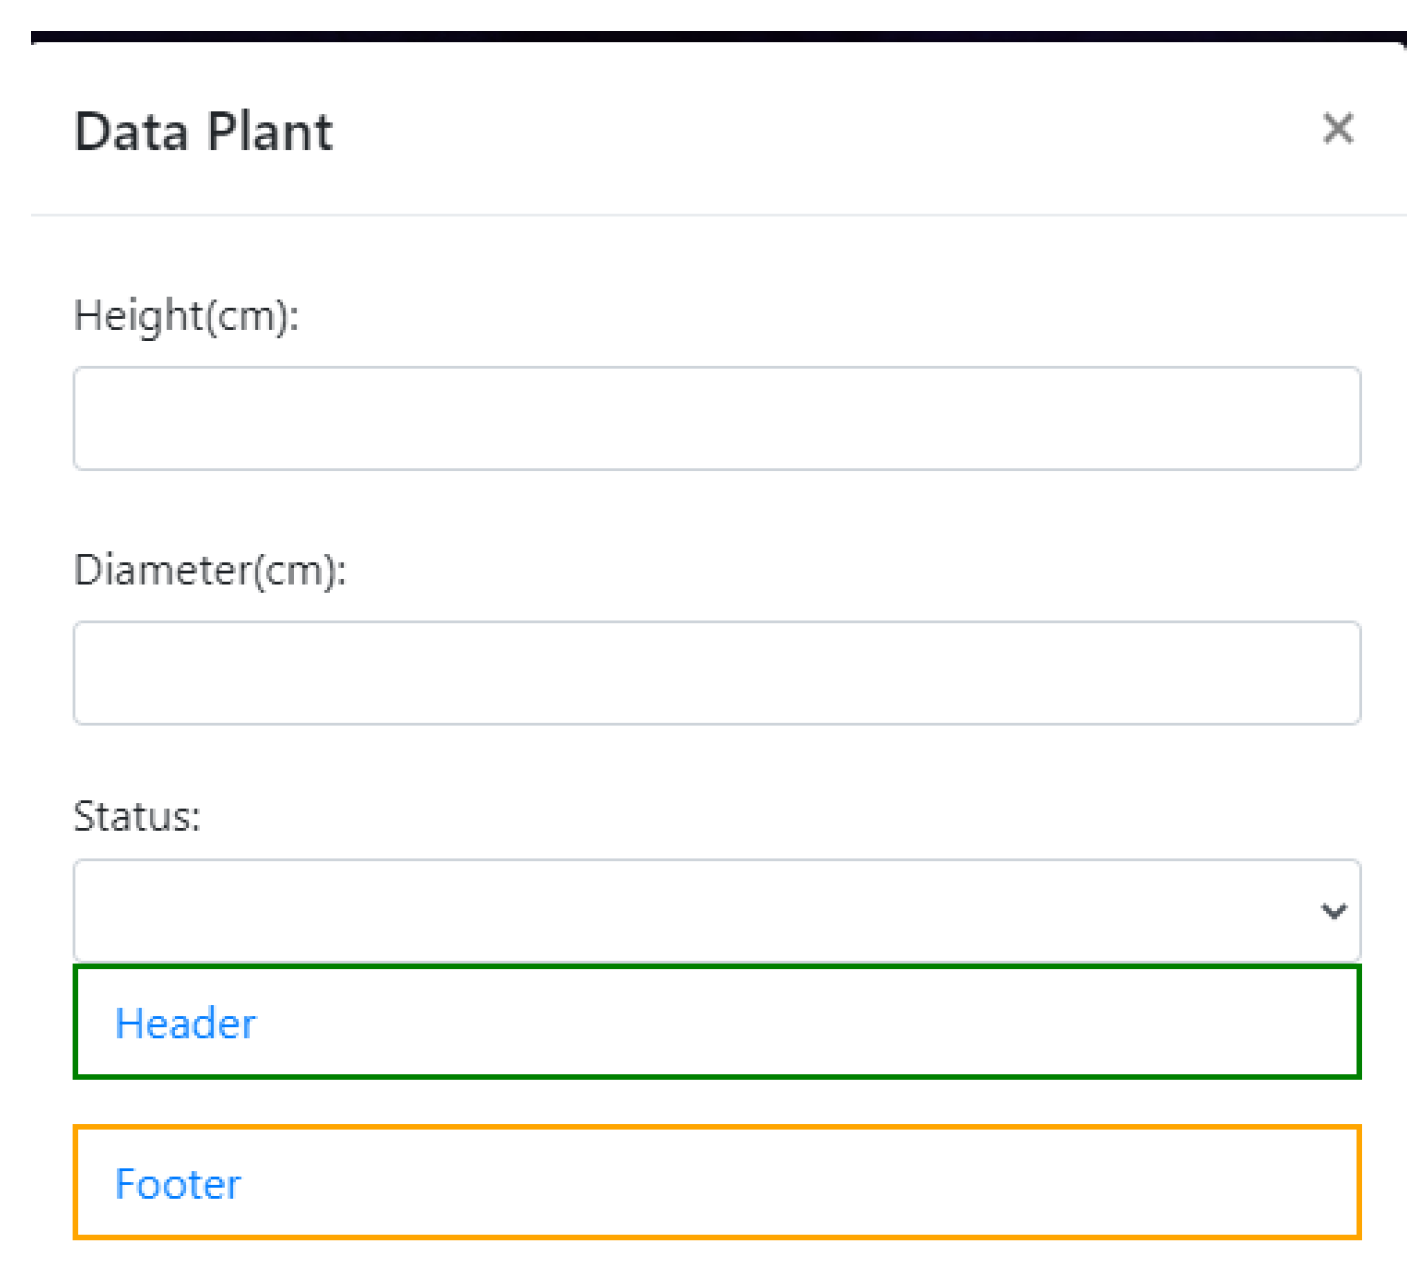
Task: Click the "Height(cm):" label text
Action: pyautogui.click(x=186, y=316)
